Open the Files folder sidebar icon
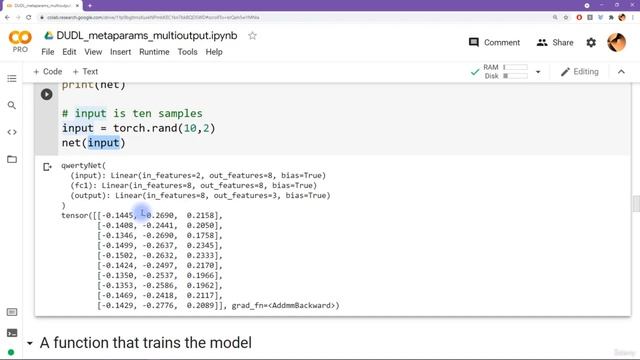The width and height of the screenshot is (640, 360). (x=12, y=159)
